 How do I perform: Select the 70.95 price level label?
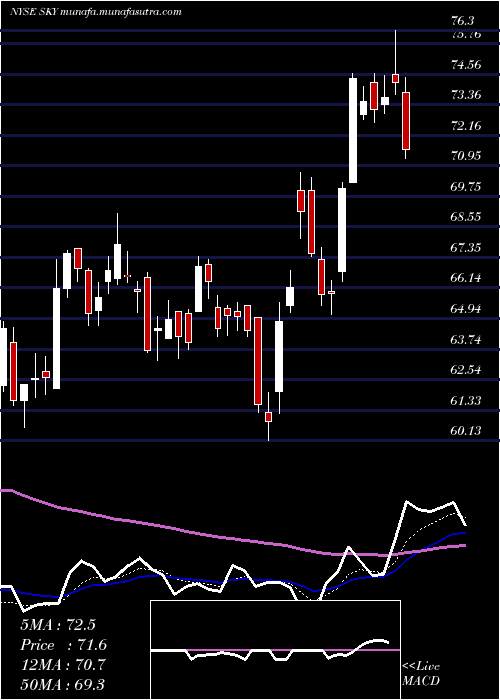tap(466, 156)
